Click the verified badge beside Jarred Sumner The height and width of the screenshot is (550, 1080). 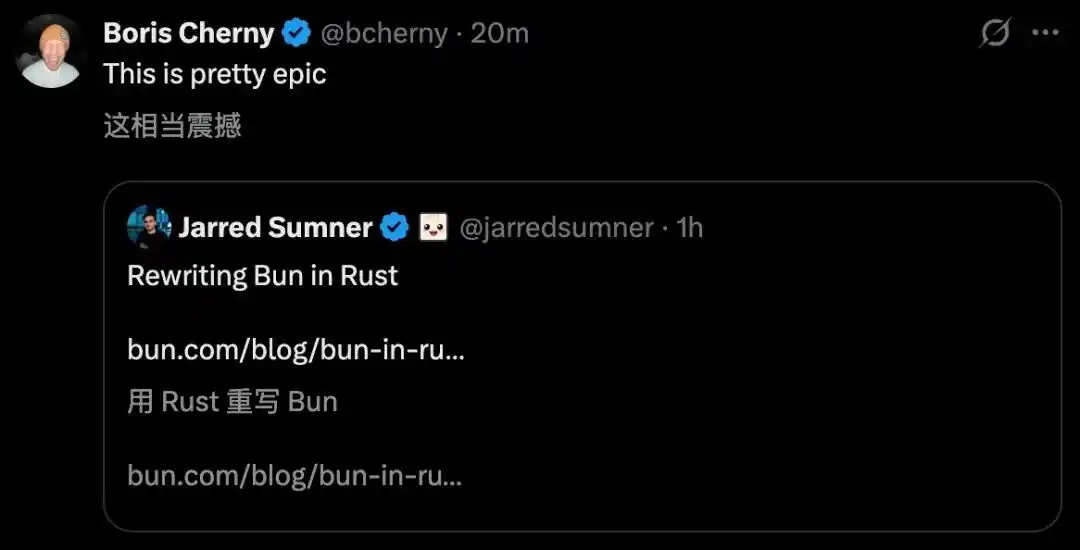pos(395,227)
